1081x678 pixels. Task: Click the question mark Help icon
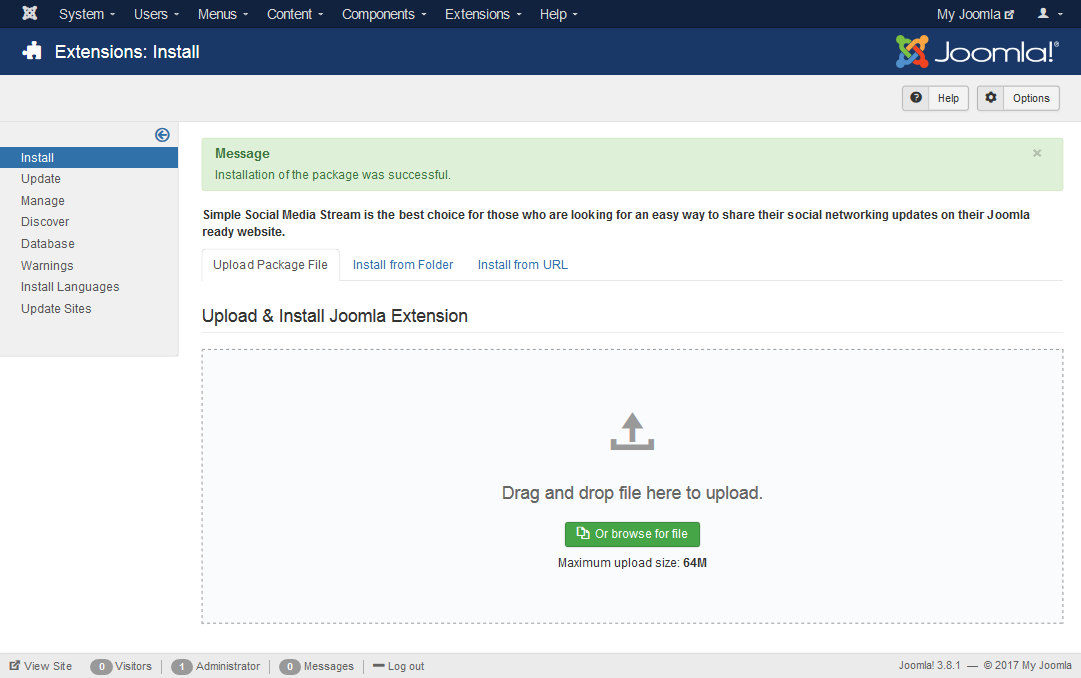pyautogui.click(x=916, y=98)
